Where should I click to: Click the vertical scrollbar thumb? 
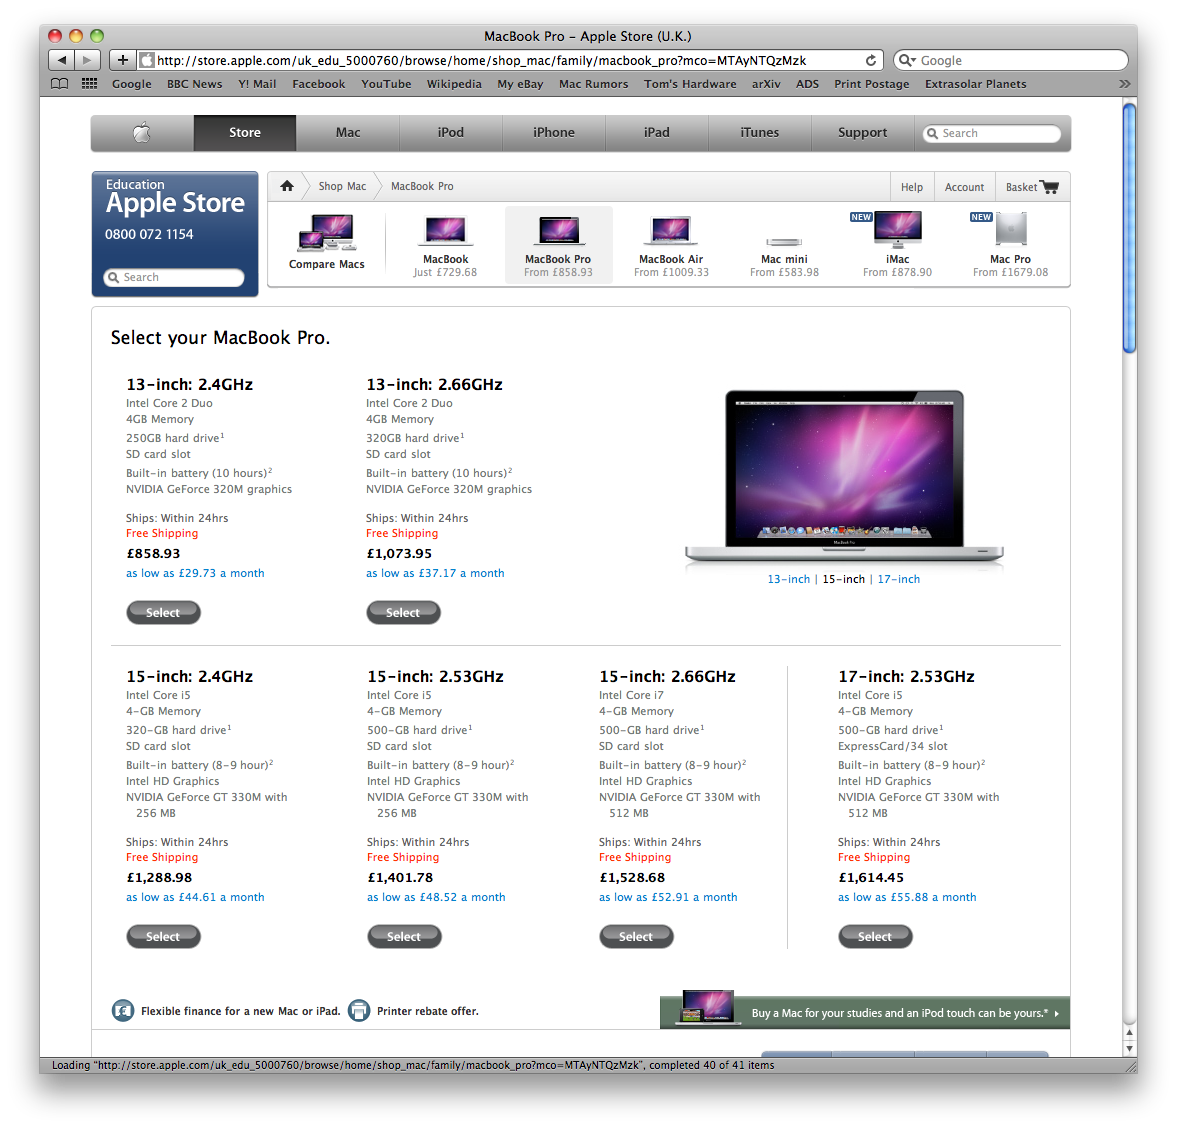[x=1130, y=227]
